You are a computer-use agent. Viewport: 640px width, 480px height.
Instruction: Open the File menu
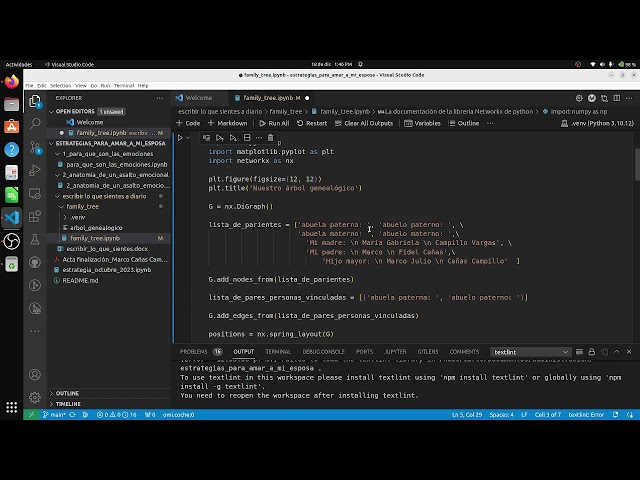click(29, 86)
